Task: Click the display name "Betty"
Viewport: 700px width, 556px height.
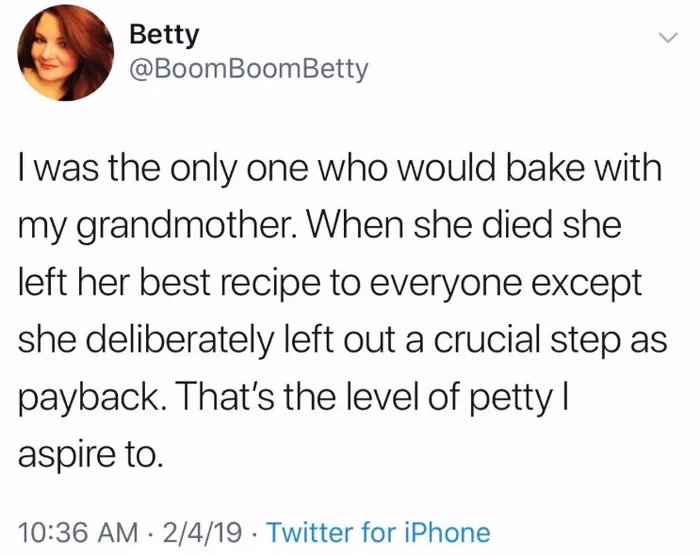Action: click(165, 34)
